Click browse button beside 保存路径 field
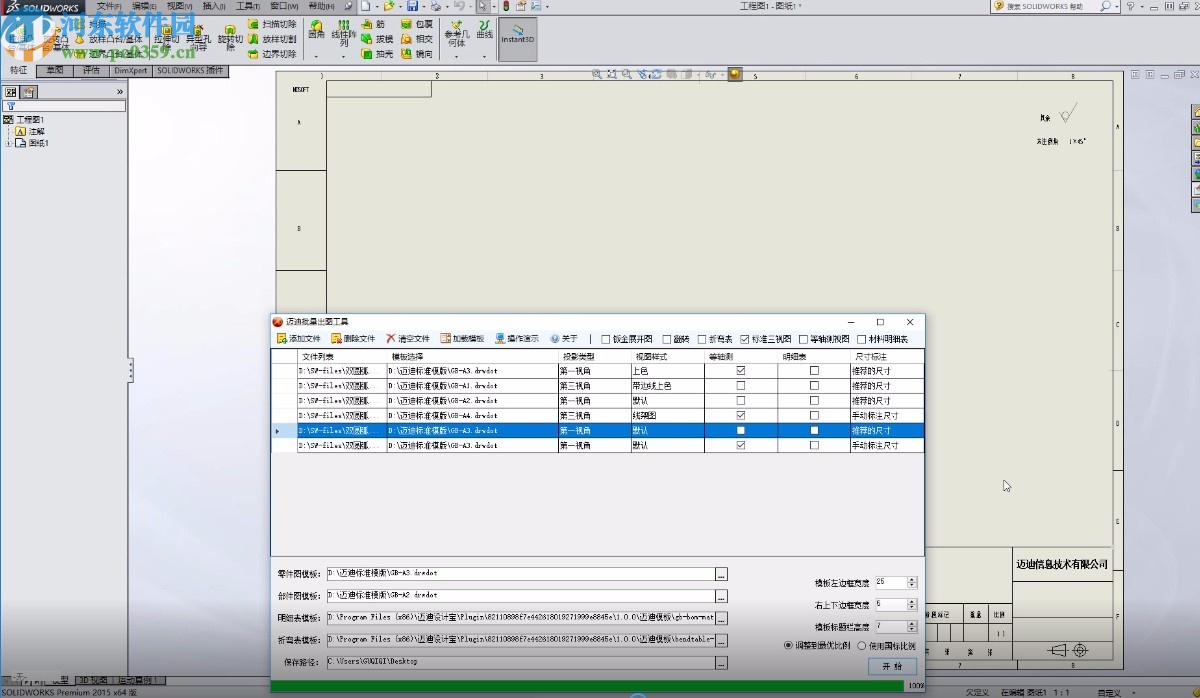The width and height of the screenshot is (1200, 698). (x=721, y=662)
